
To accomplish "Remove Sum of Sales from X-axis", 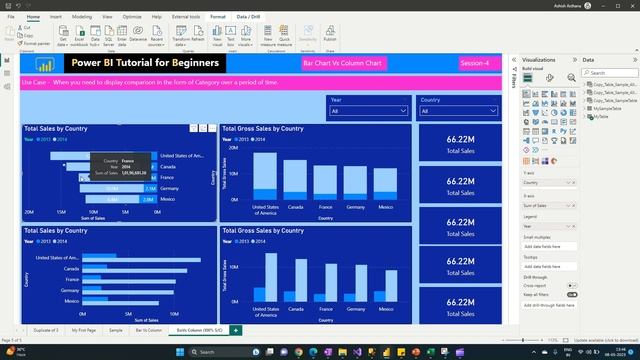I will 573,206.
